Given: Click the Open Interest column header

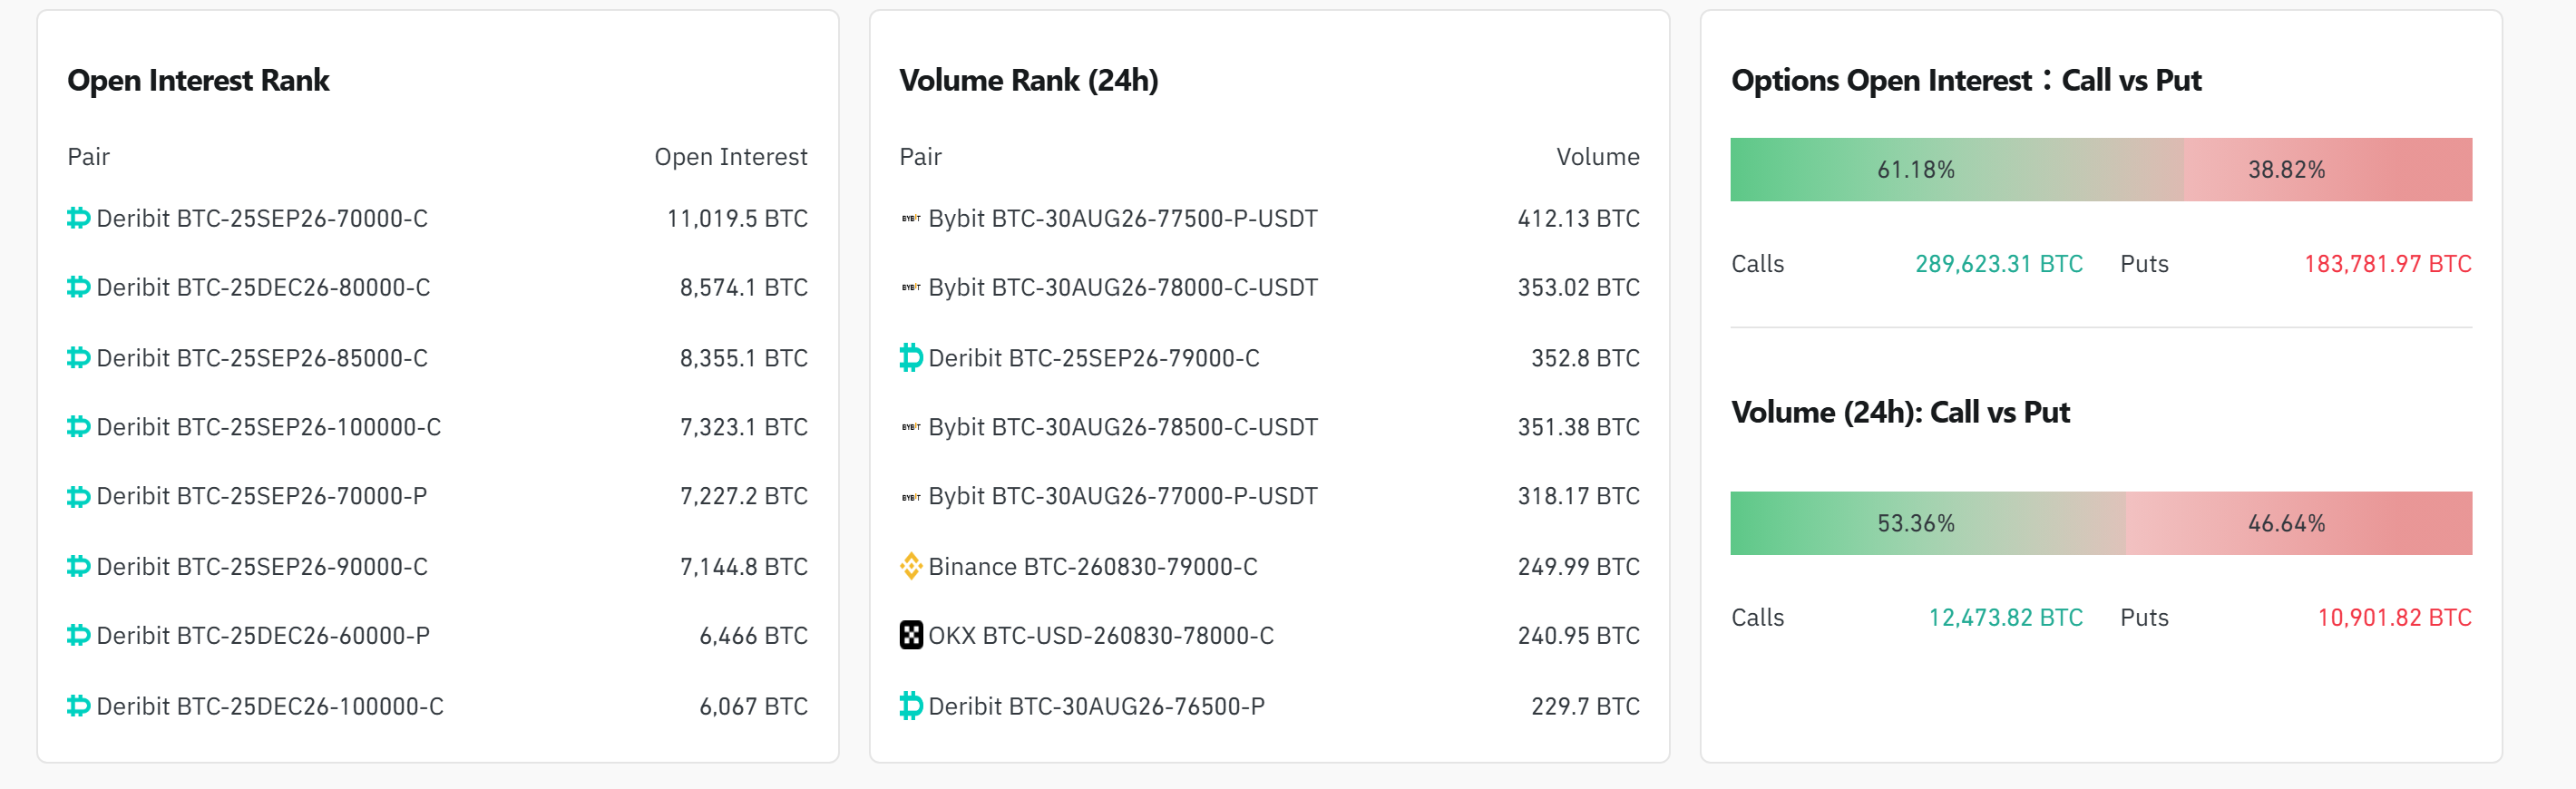Looking at the screenshot, I should 731,157.
